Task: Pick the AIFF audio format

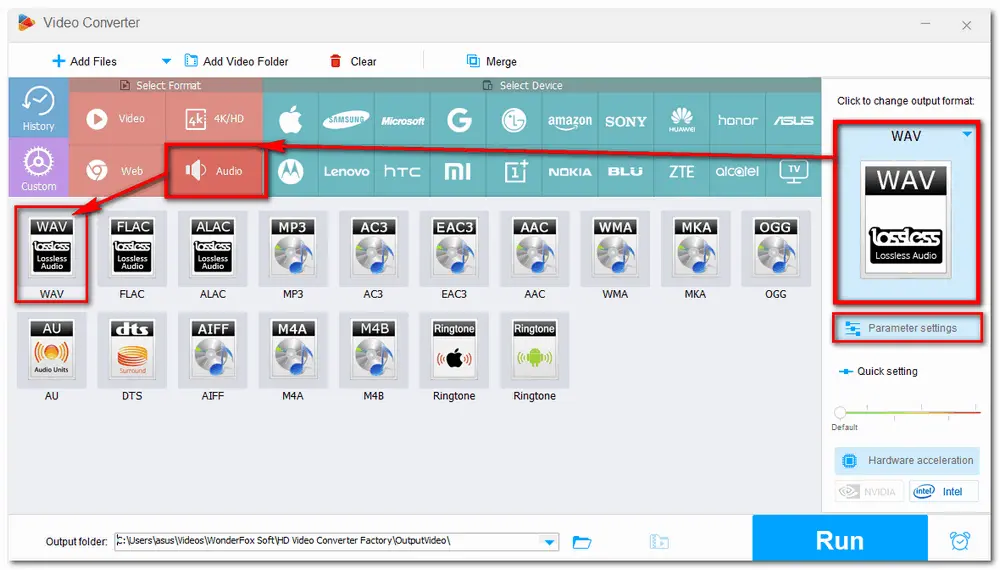Action: tap(212, 351)
